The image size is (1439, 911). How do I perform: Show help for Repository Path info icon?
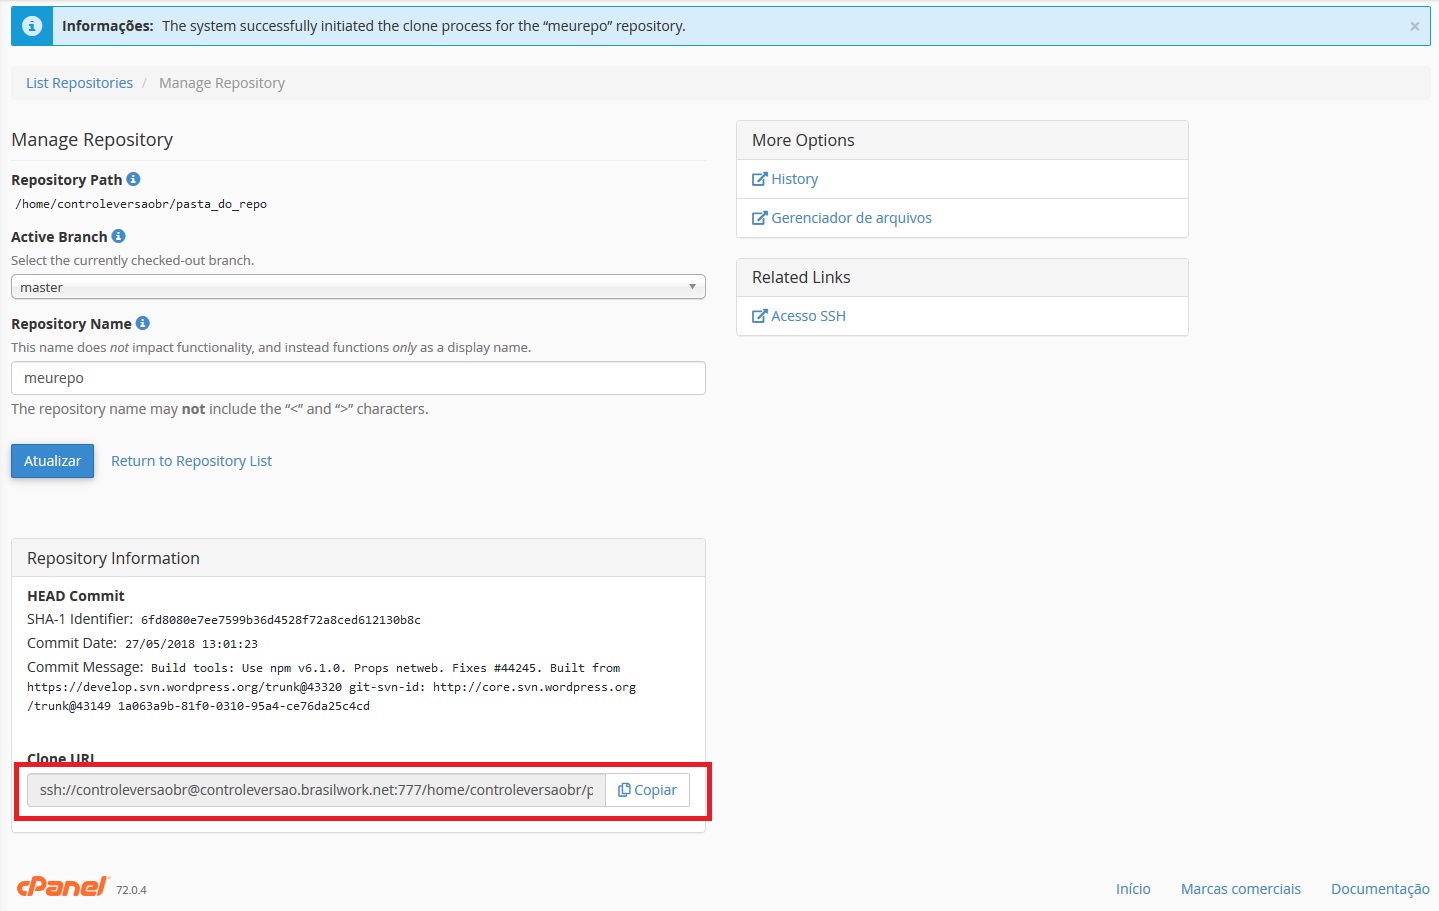point(133,179)
